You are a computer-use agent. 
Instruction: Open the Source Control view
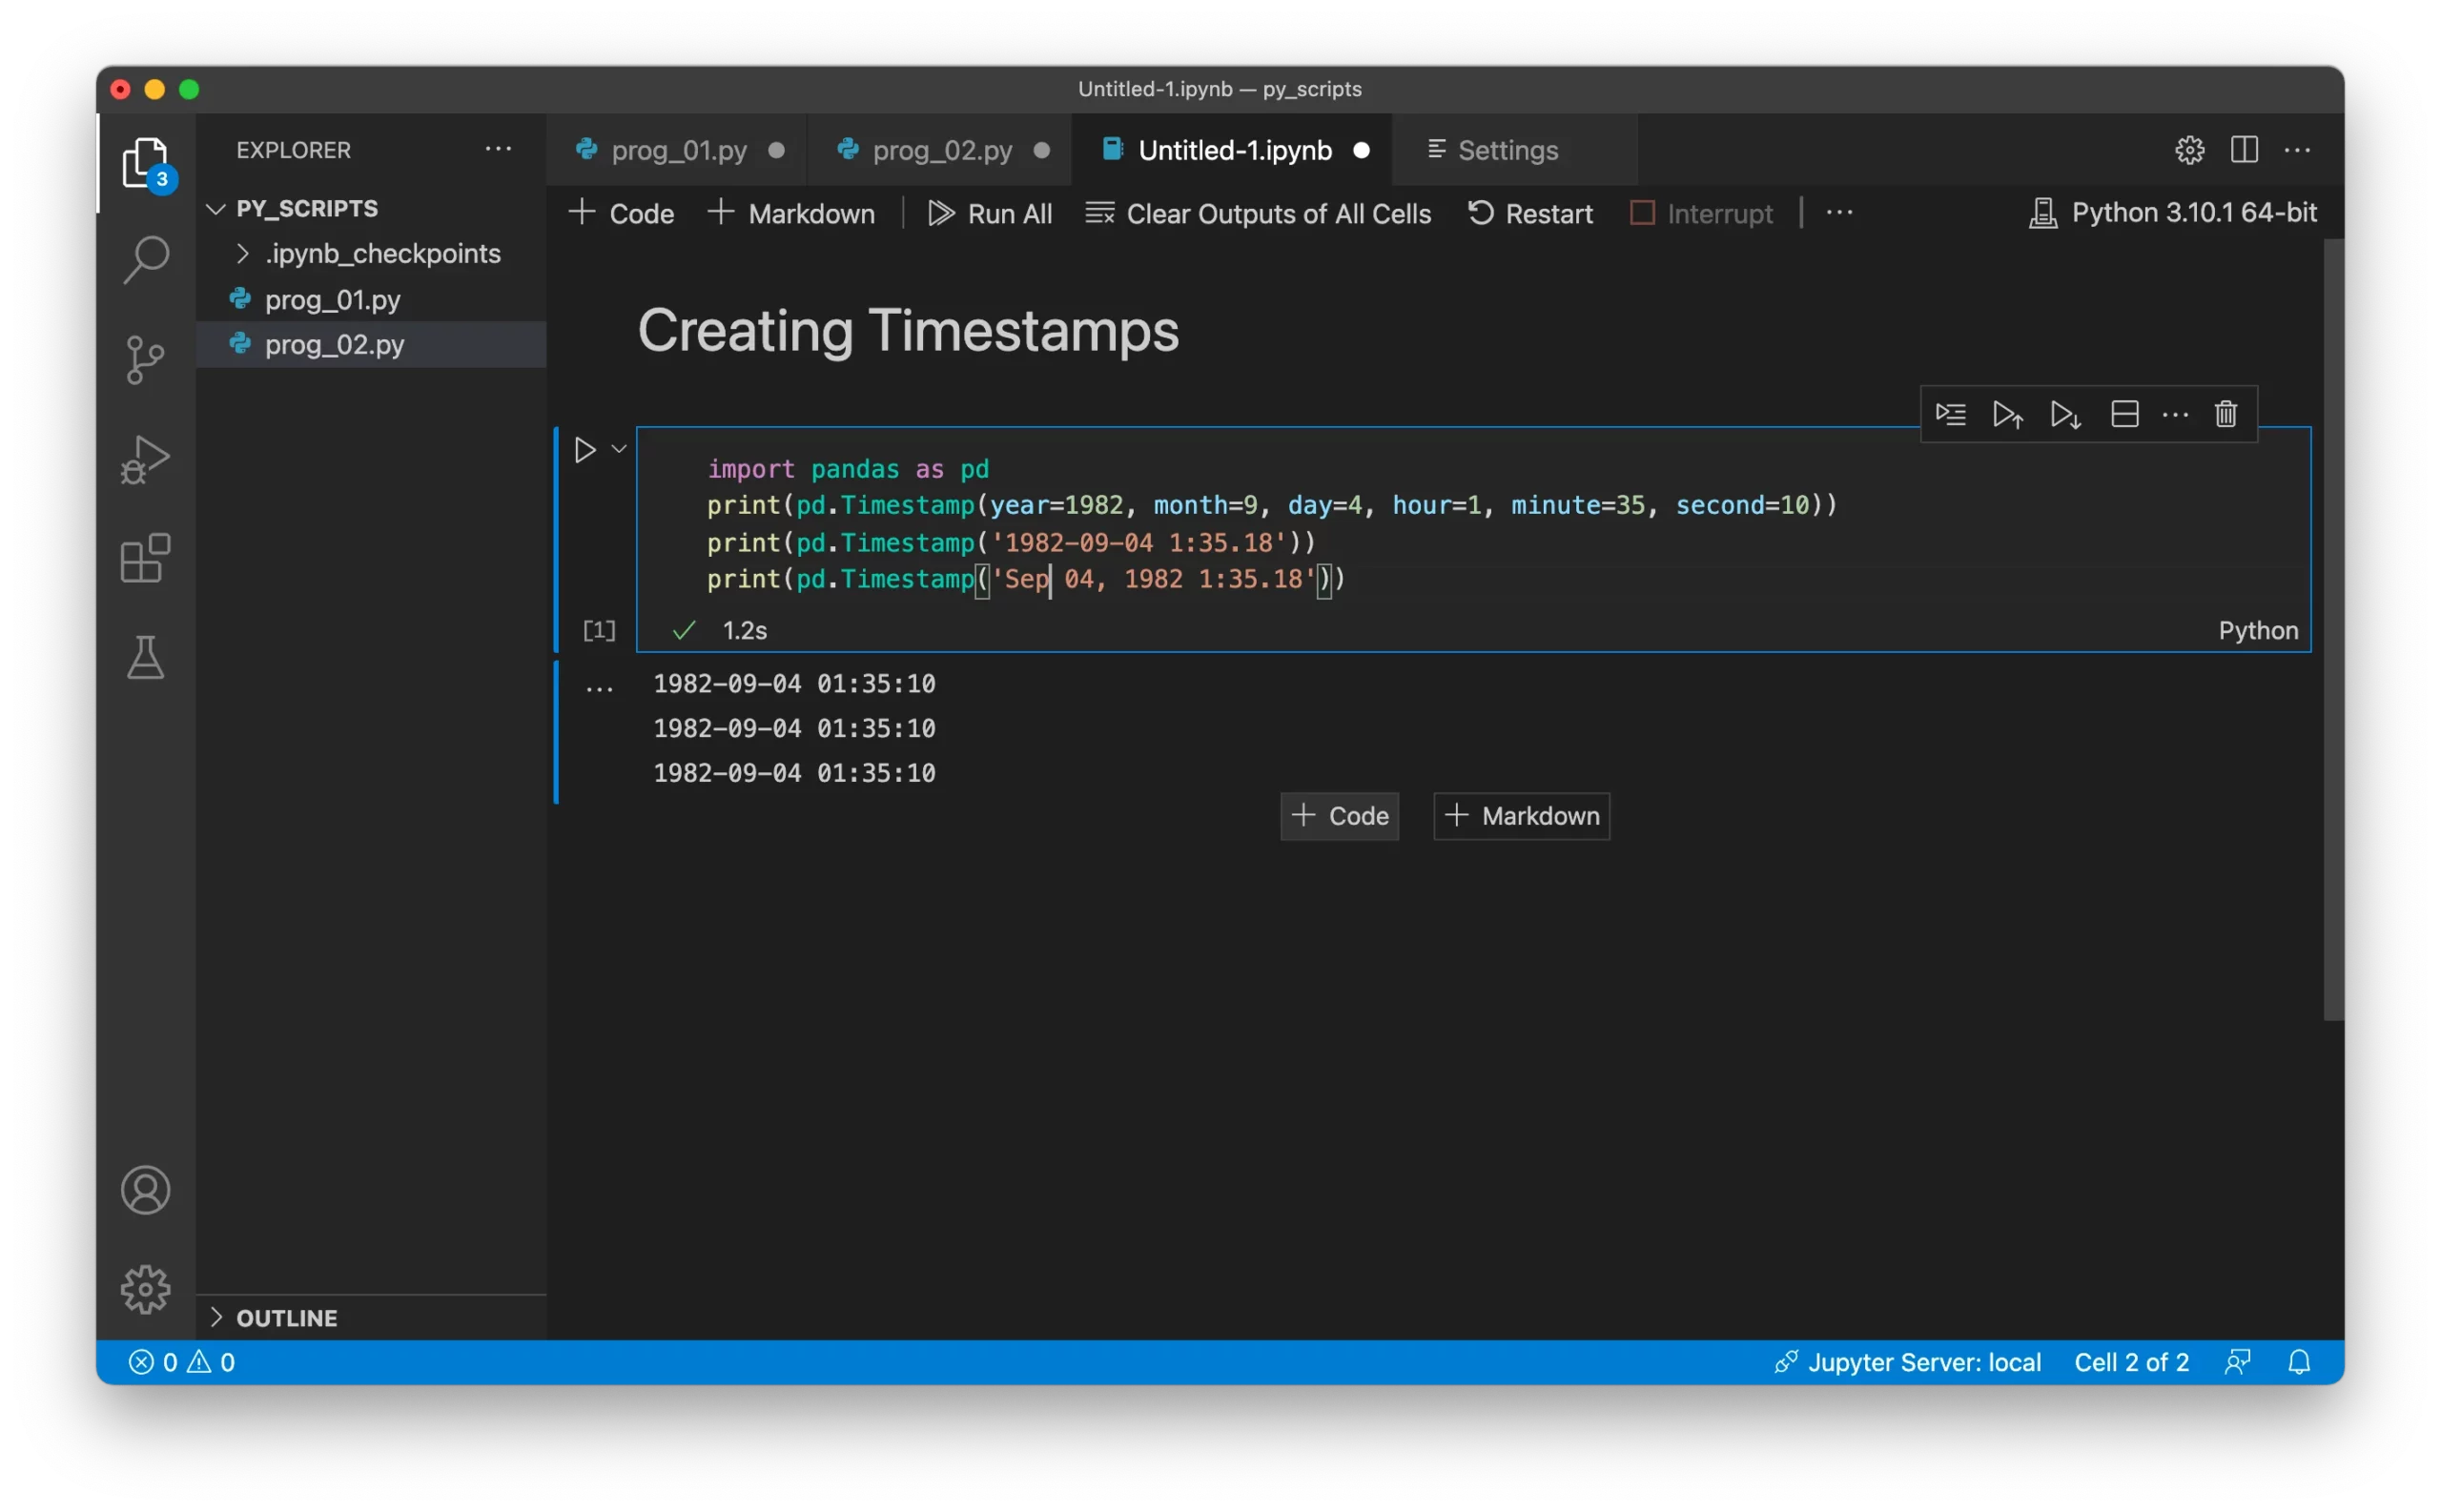pos(146,359)
